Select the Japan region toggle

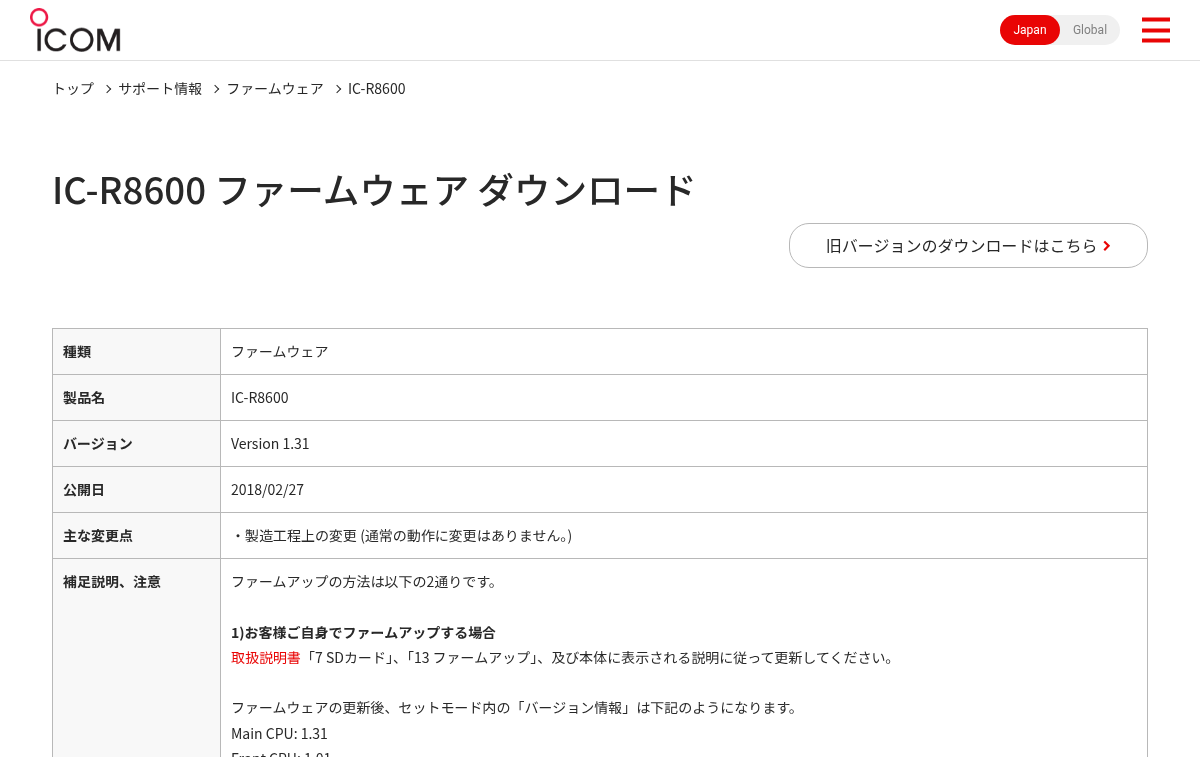tap(1030, 30)
